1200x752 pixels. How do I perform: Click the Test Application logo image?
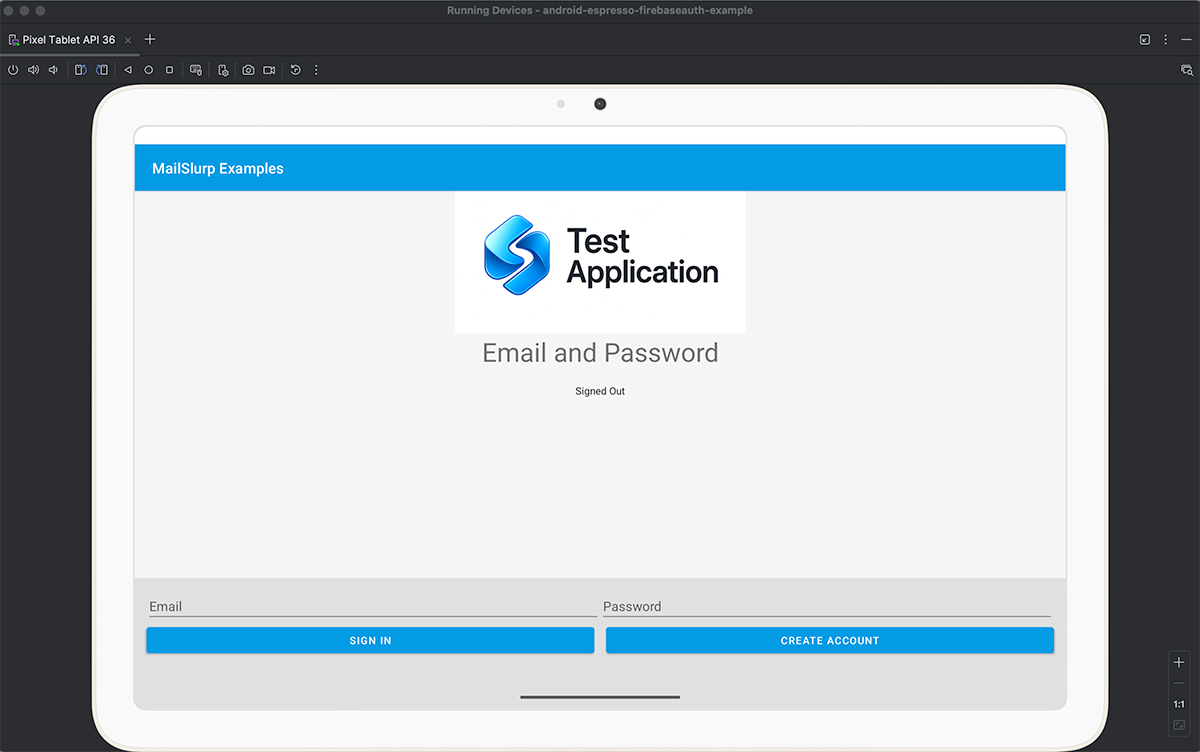[x=600, y=262]
